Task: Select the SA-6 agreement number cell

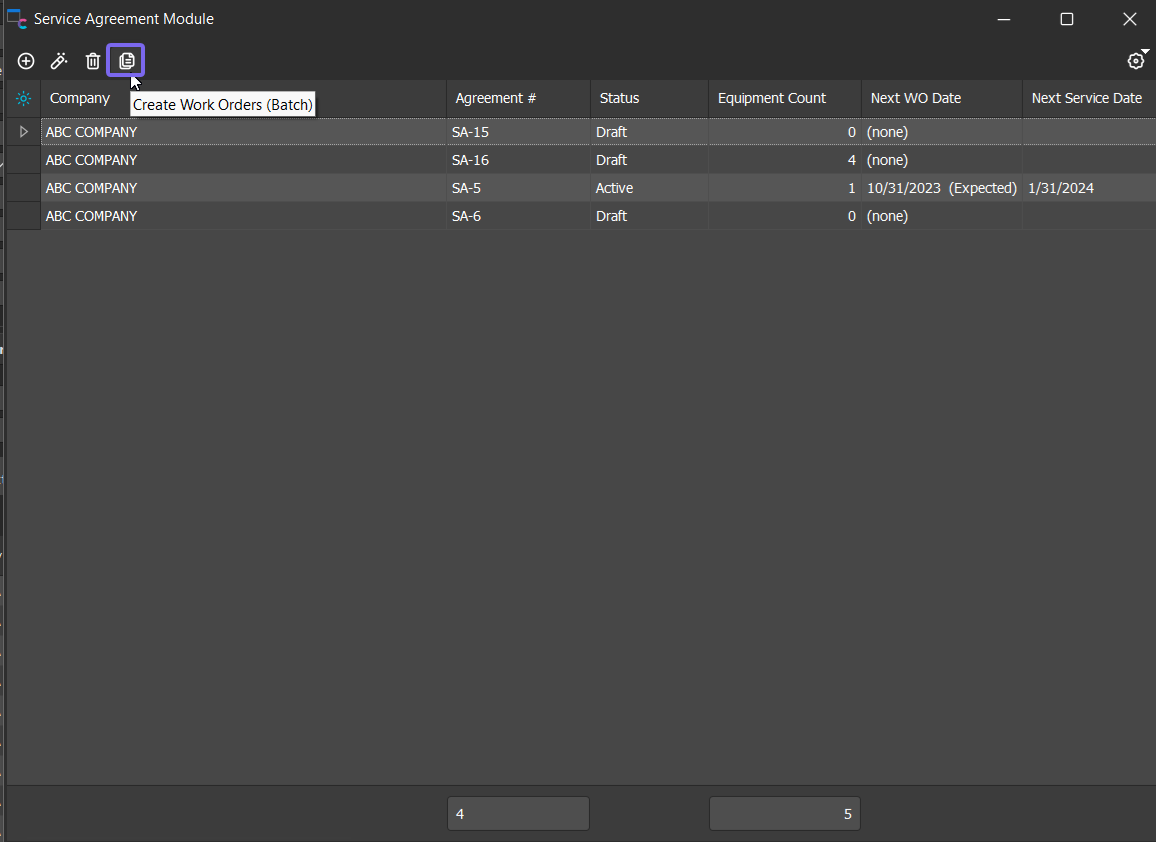Action: [x=466, y=216]
